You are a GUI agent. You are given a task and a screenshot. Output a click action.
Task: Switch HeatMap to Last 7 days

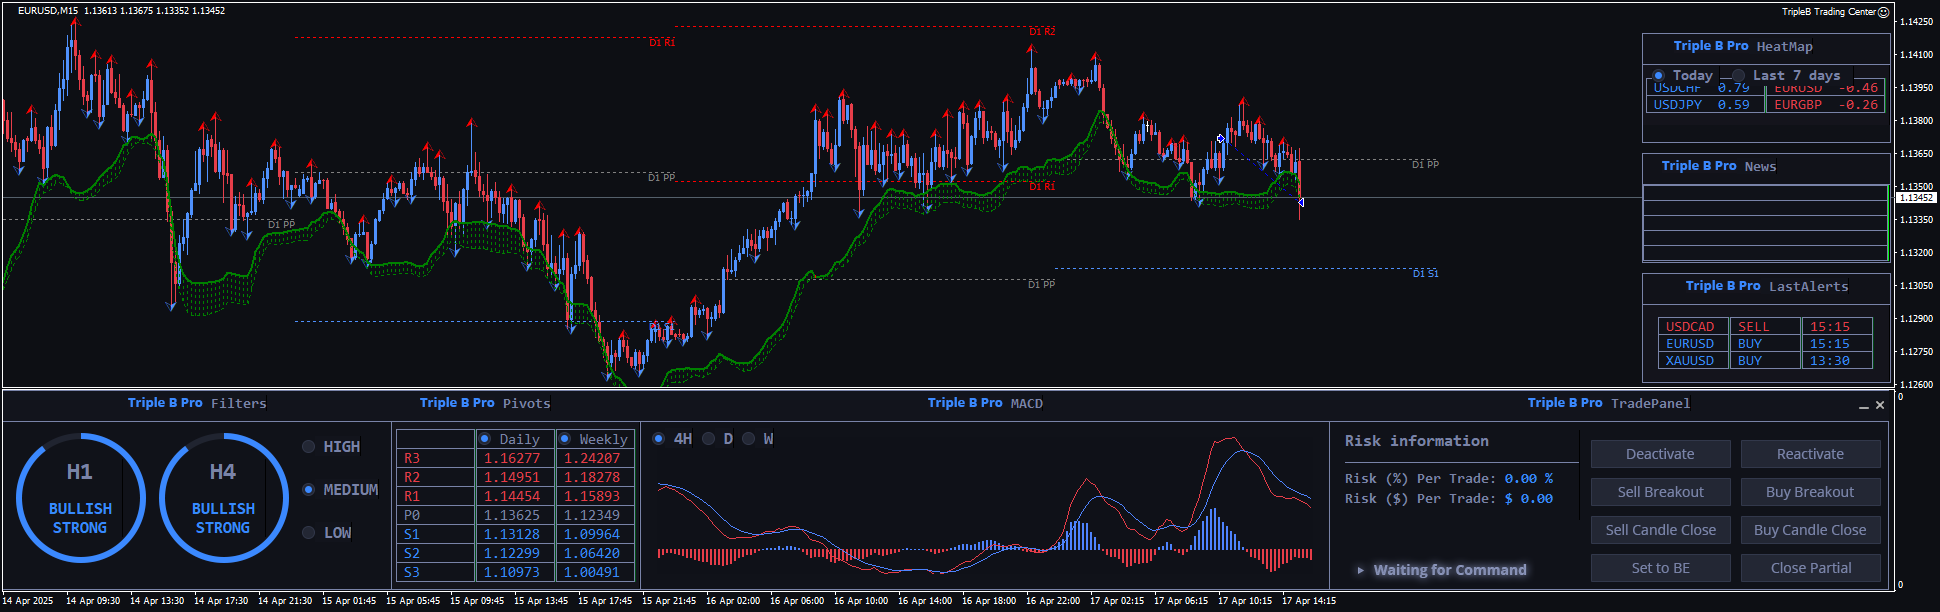pos(1739,76)
